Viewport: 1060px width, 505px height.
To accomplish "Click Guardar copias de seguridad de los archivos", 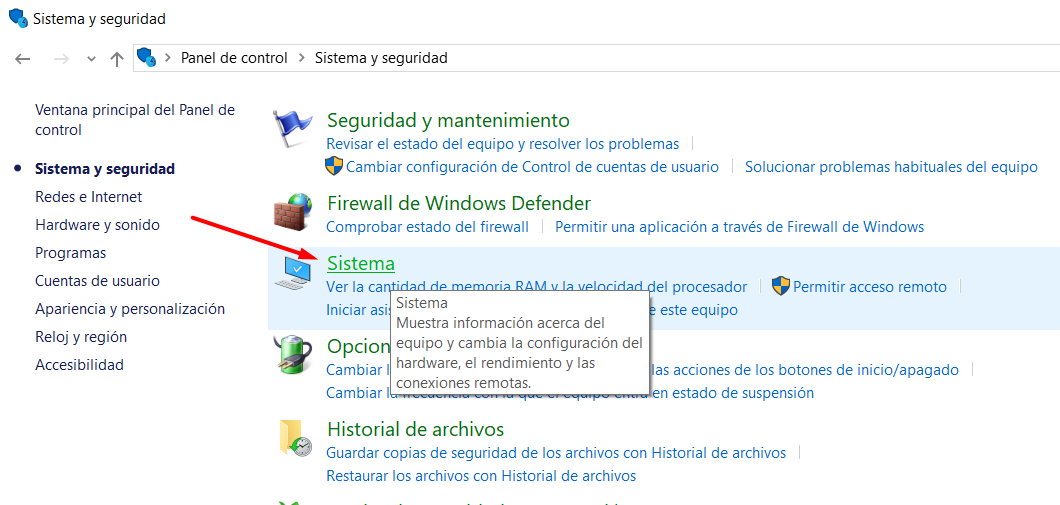I will [556, 452].
